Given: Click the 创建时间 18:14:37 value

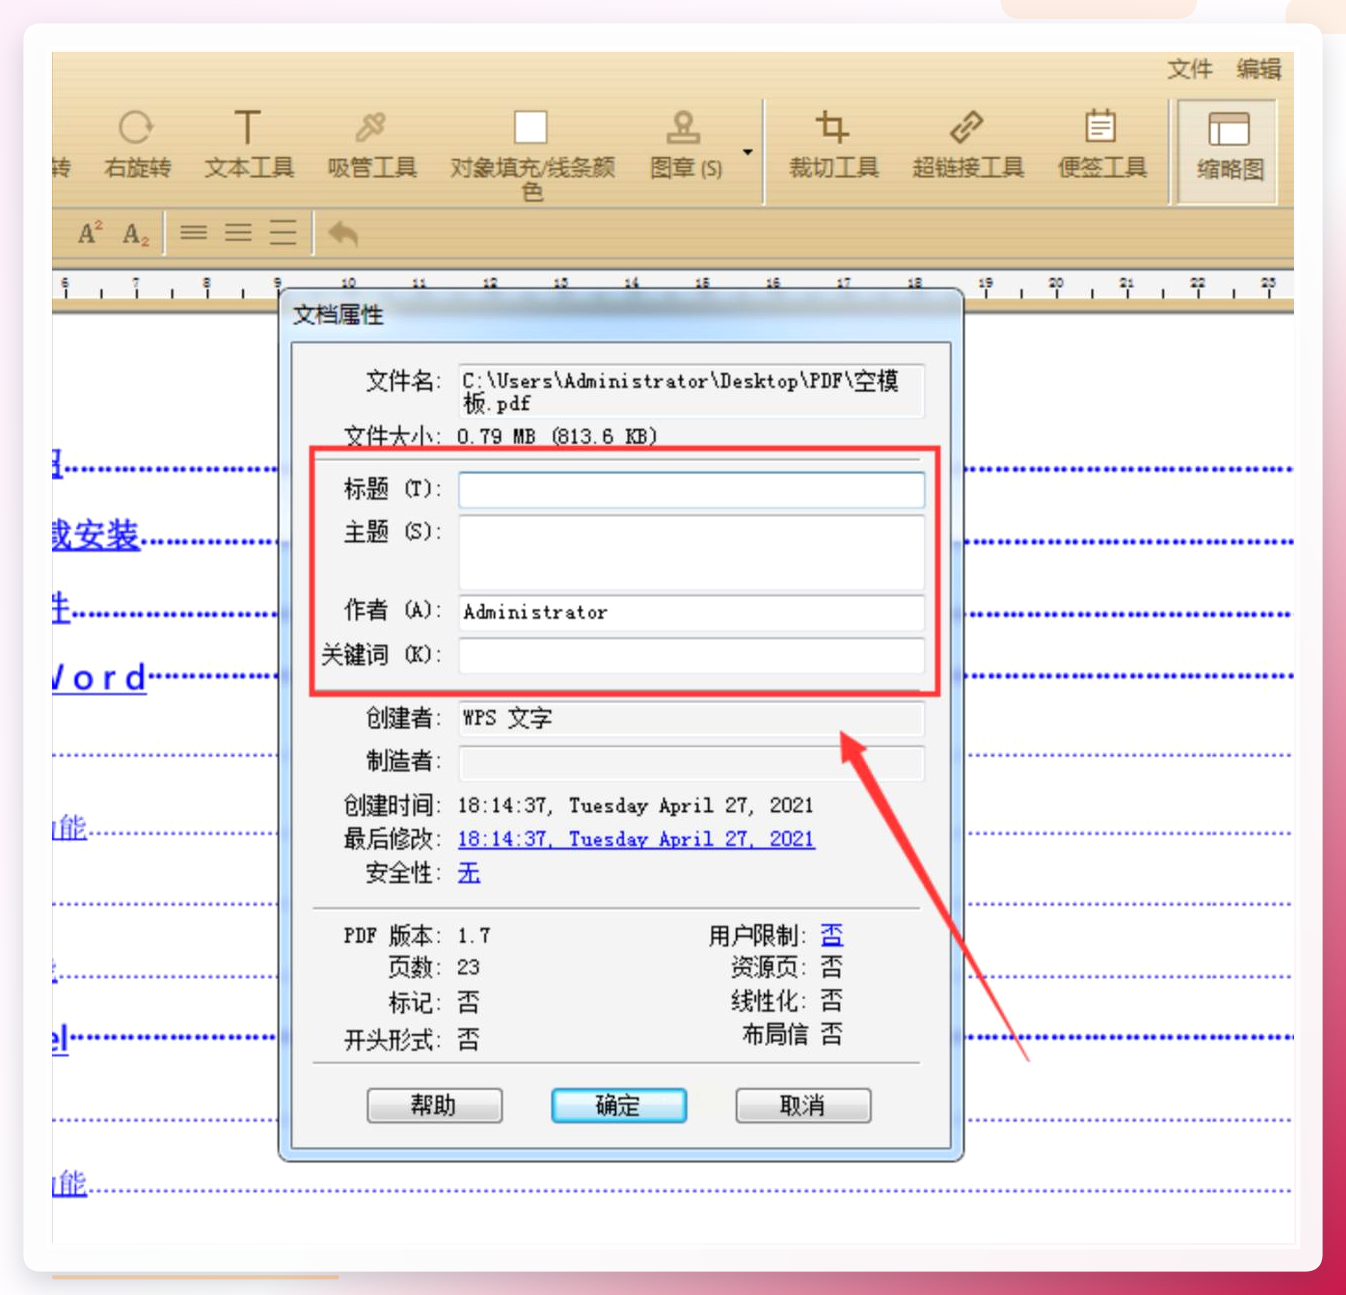Looking at the screenshot, I should pos(635,805).
